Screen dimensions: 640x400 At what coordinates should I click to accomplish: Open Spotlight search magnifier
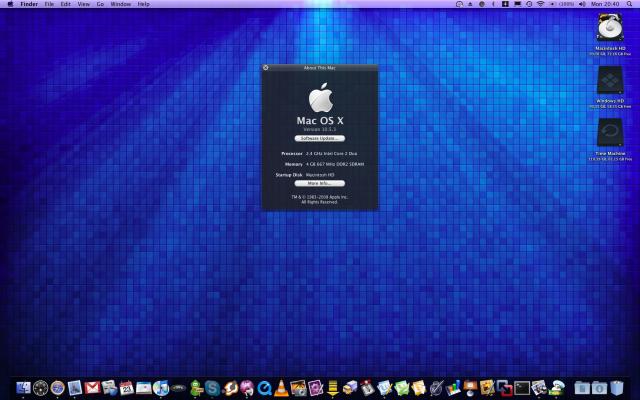point(629,4)
